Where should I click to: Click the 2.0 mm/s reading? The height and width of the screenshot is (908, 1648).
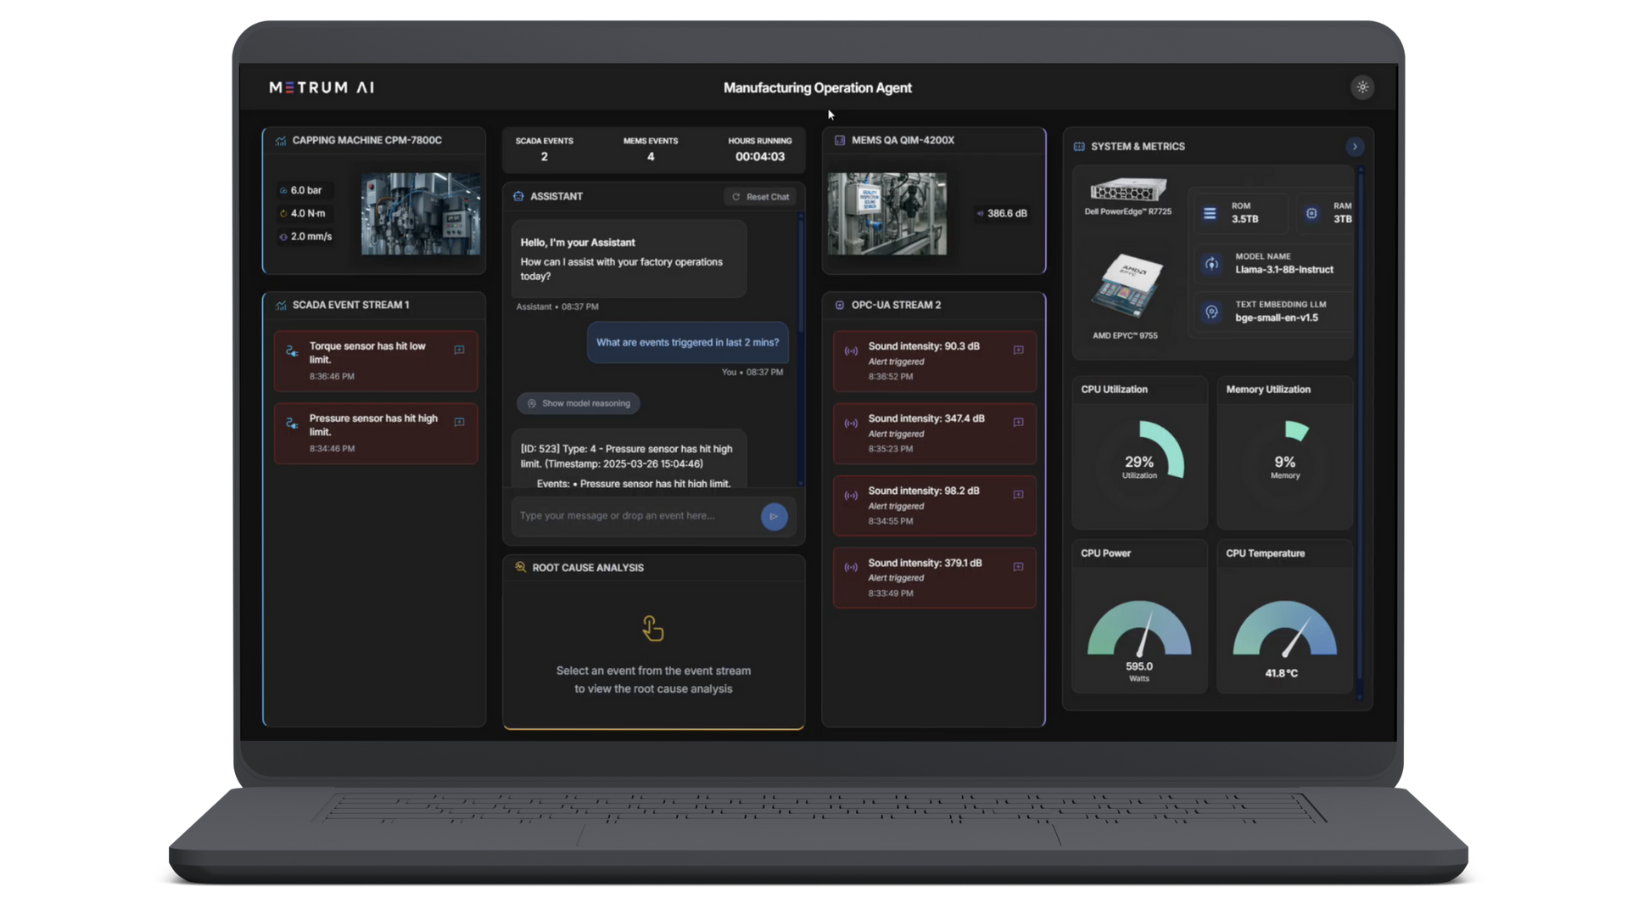point(305,237)
